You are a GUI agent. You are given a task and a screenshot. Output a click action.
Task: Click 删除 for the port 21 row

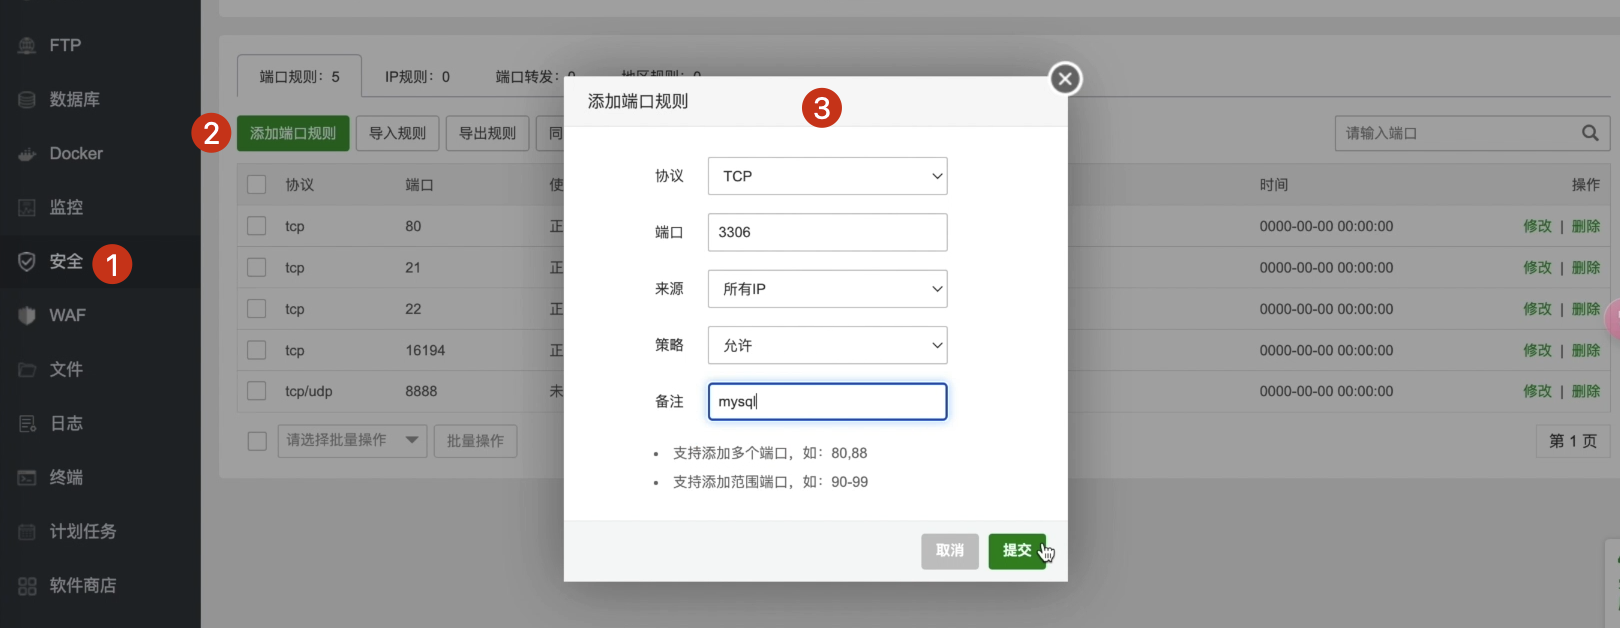(x=1586, y=267)
